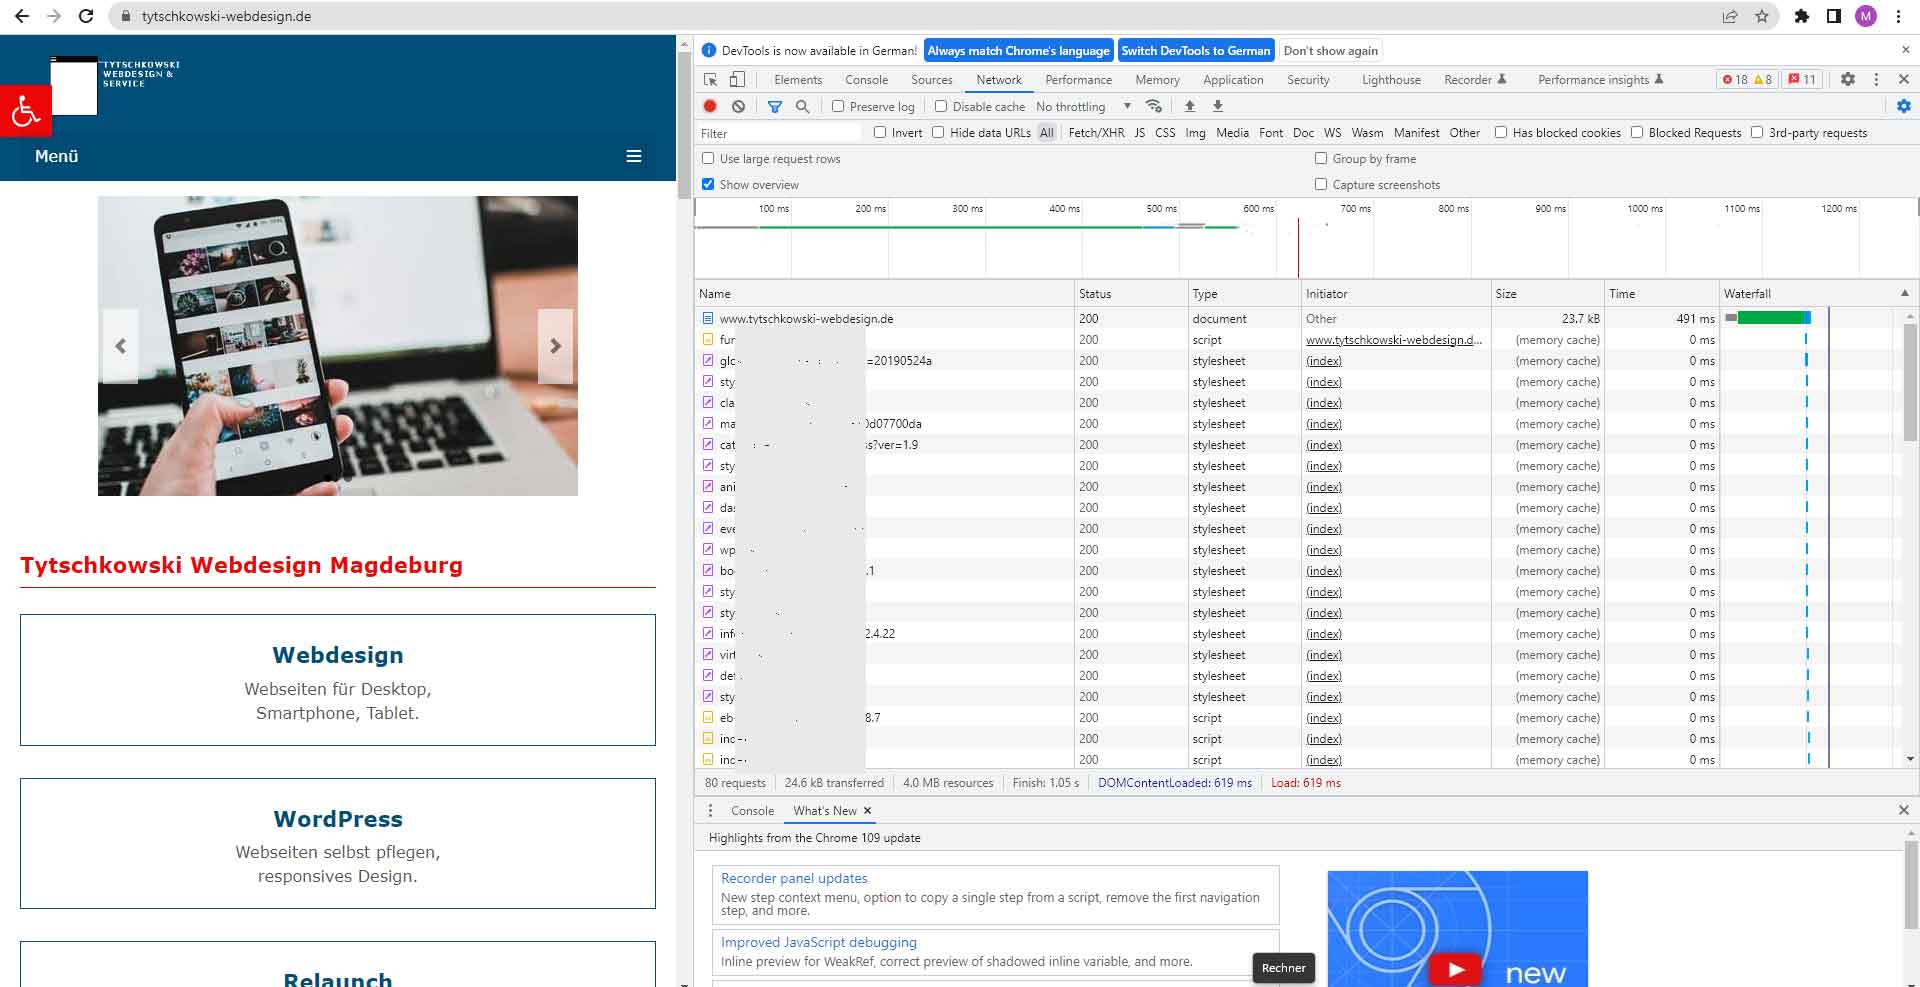Open the hamburger menu icon on the website
Image resolution: width=1920 pixels, height=987 pixels.
tap(634, 156)
